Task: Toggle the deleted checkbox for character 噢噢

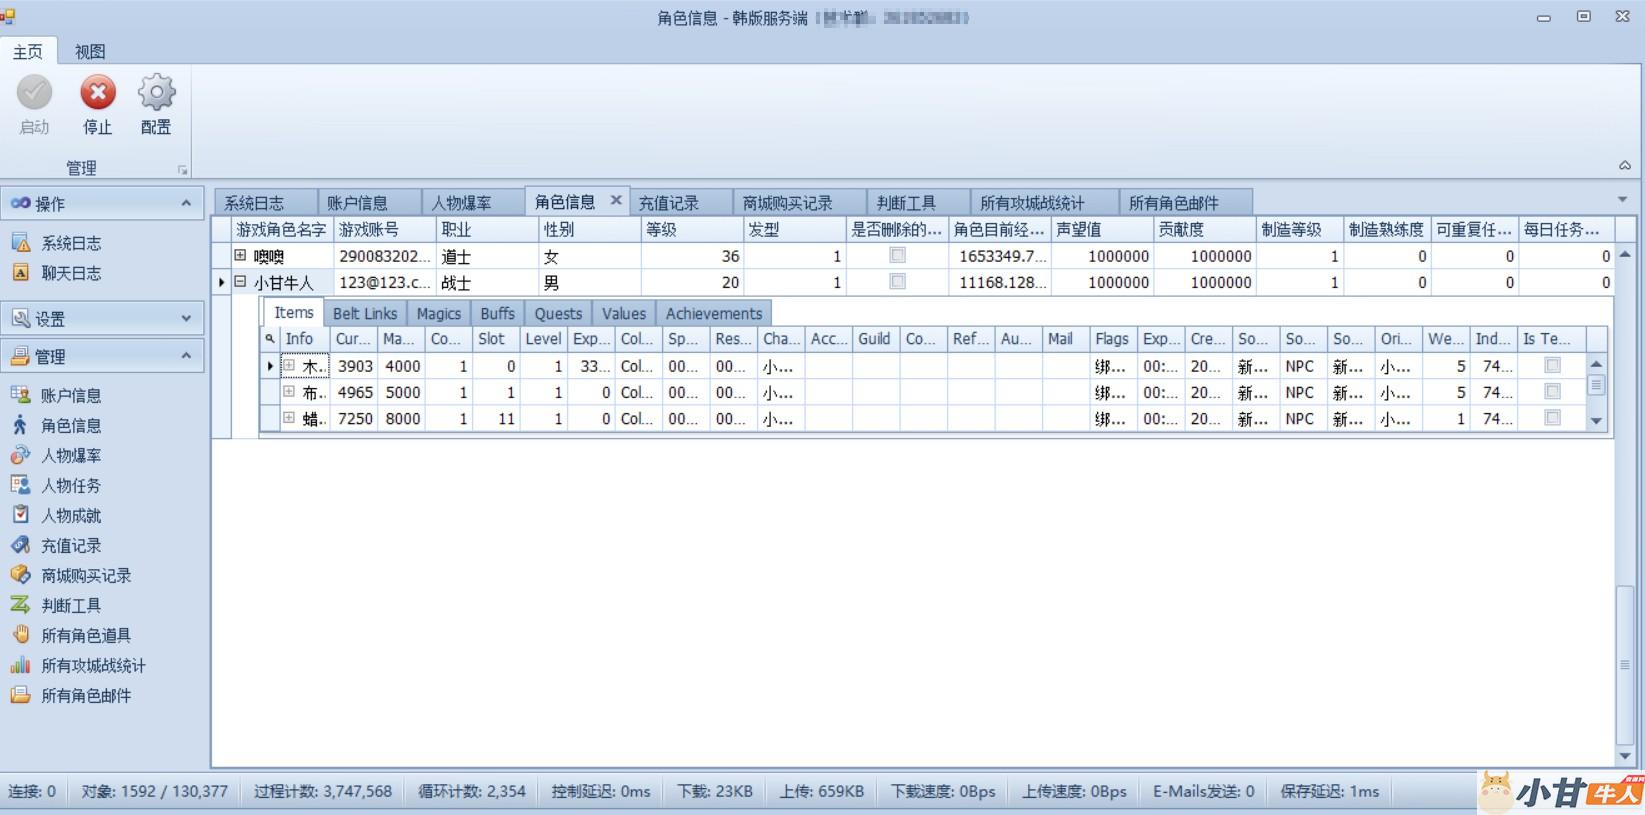Action: [x=897, y=256]
